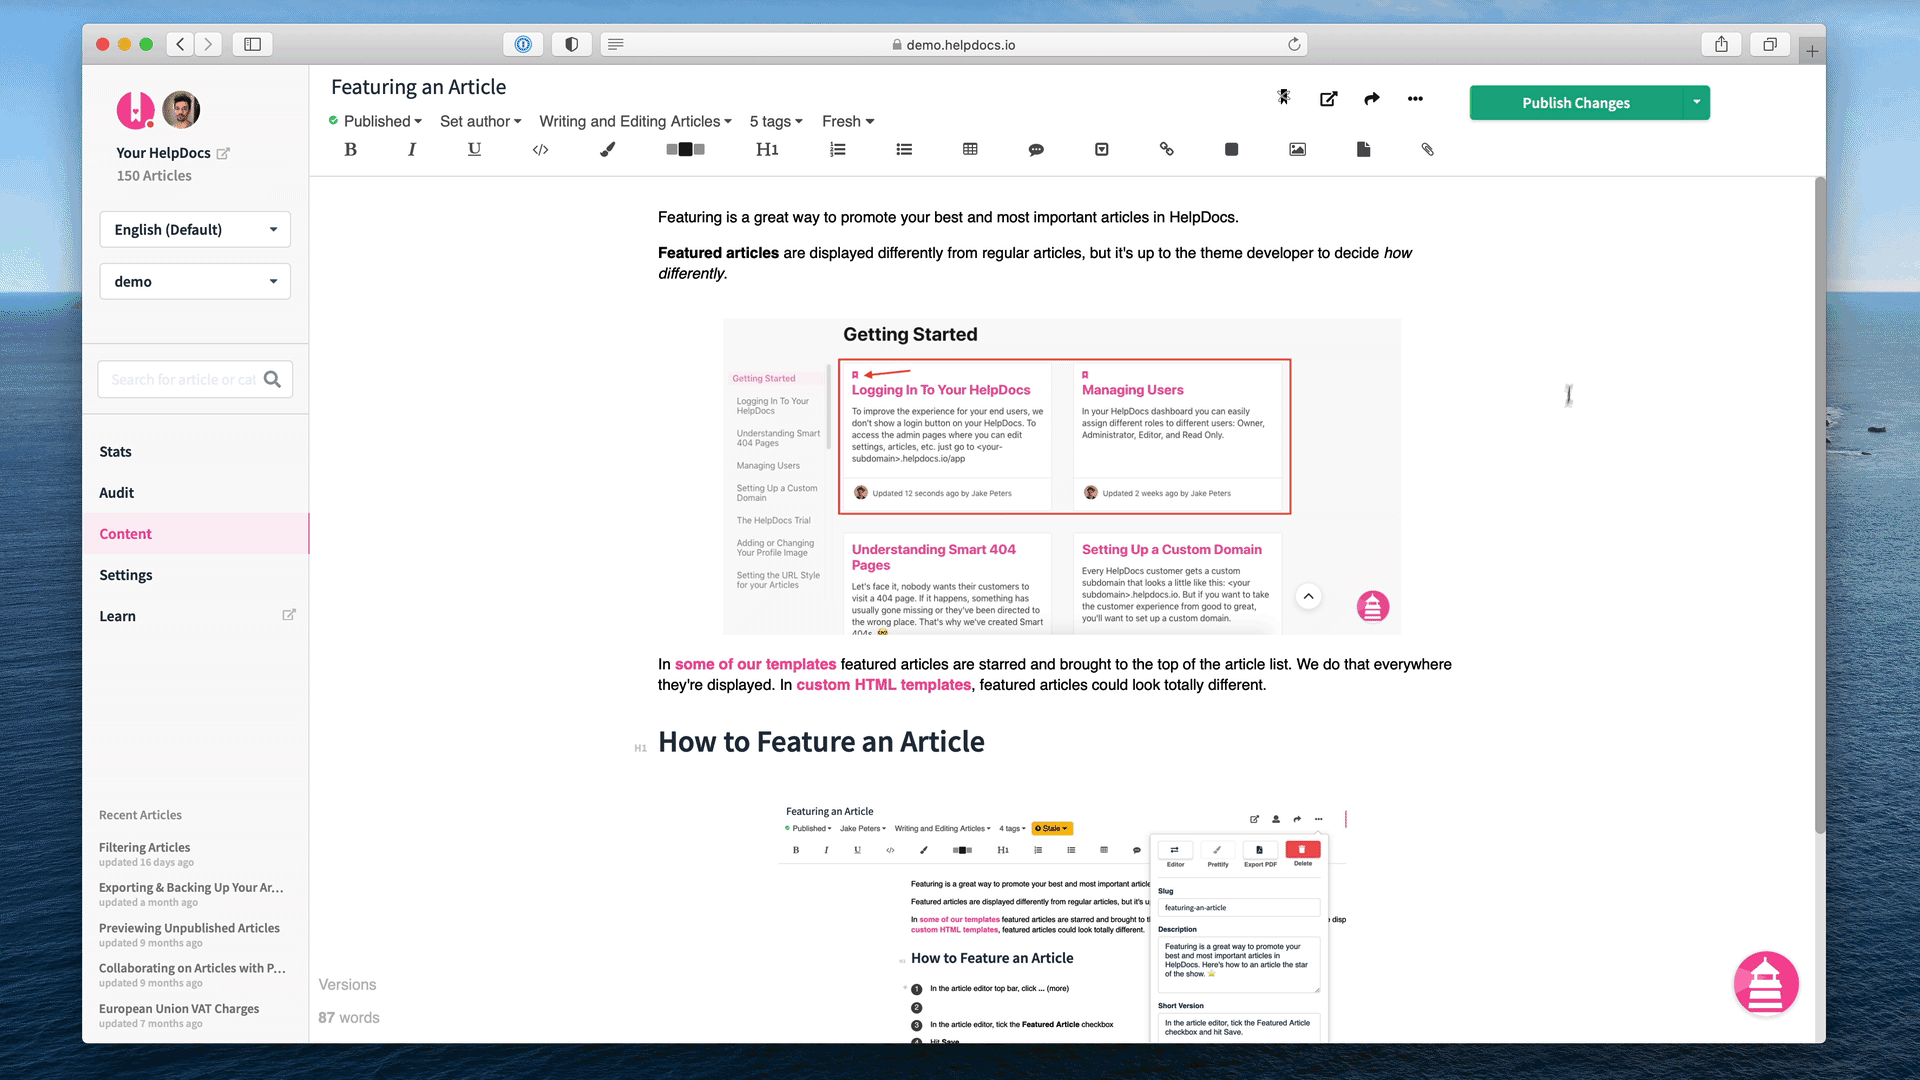Viewport: 1920px width, 1080px height.
Task: Insert a bulleted list
Action: coord(904,149)
